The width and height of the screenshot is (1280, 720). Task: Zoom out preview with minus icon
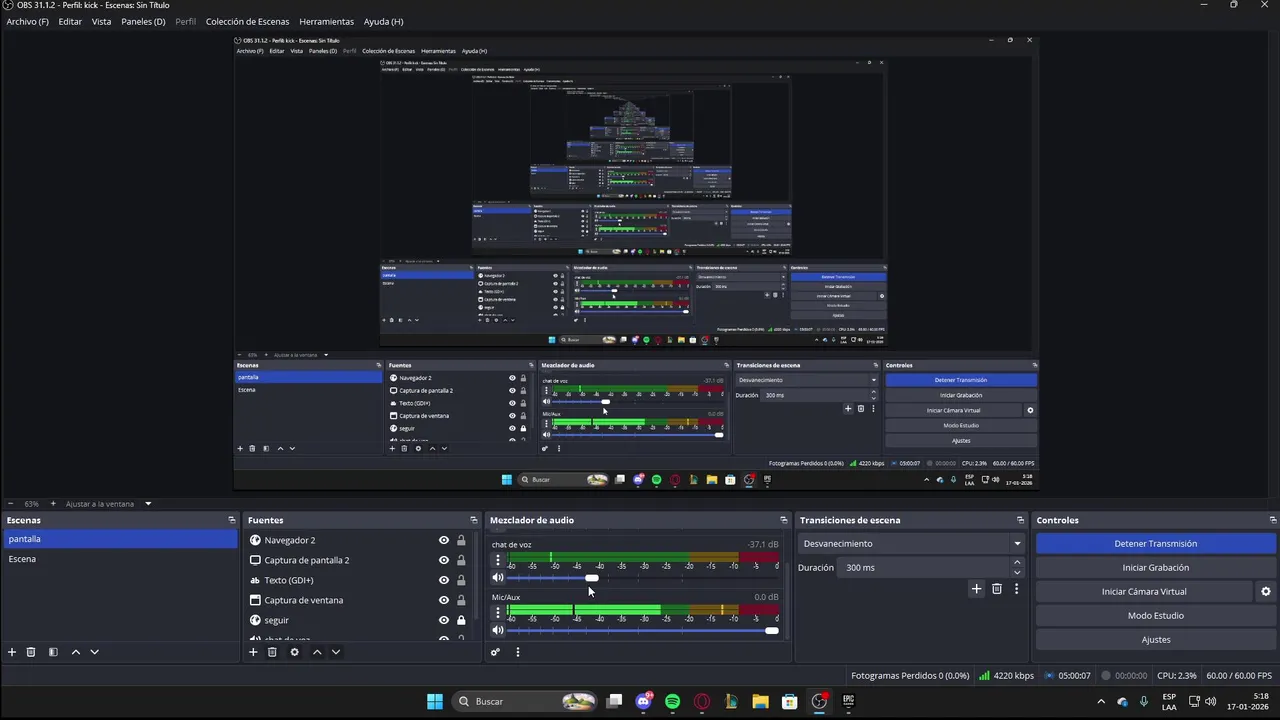pyautogui.click(x=10, y=504)
